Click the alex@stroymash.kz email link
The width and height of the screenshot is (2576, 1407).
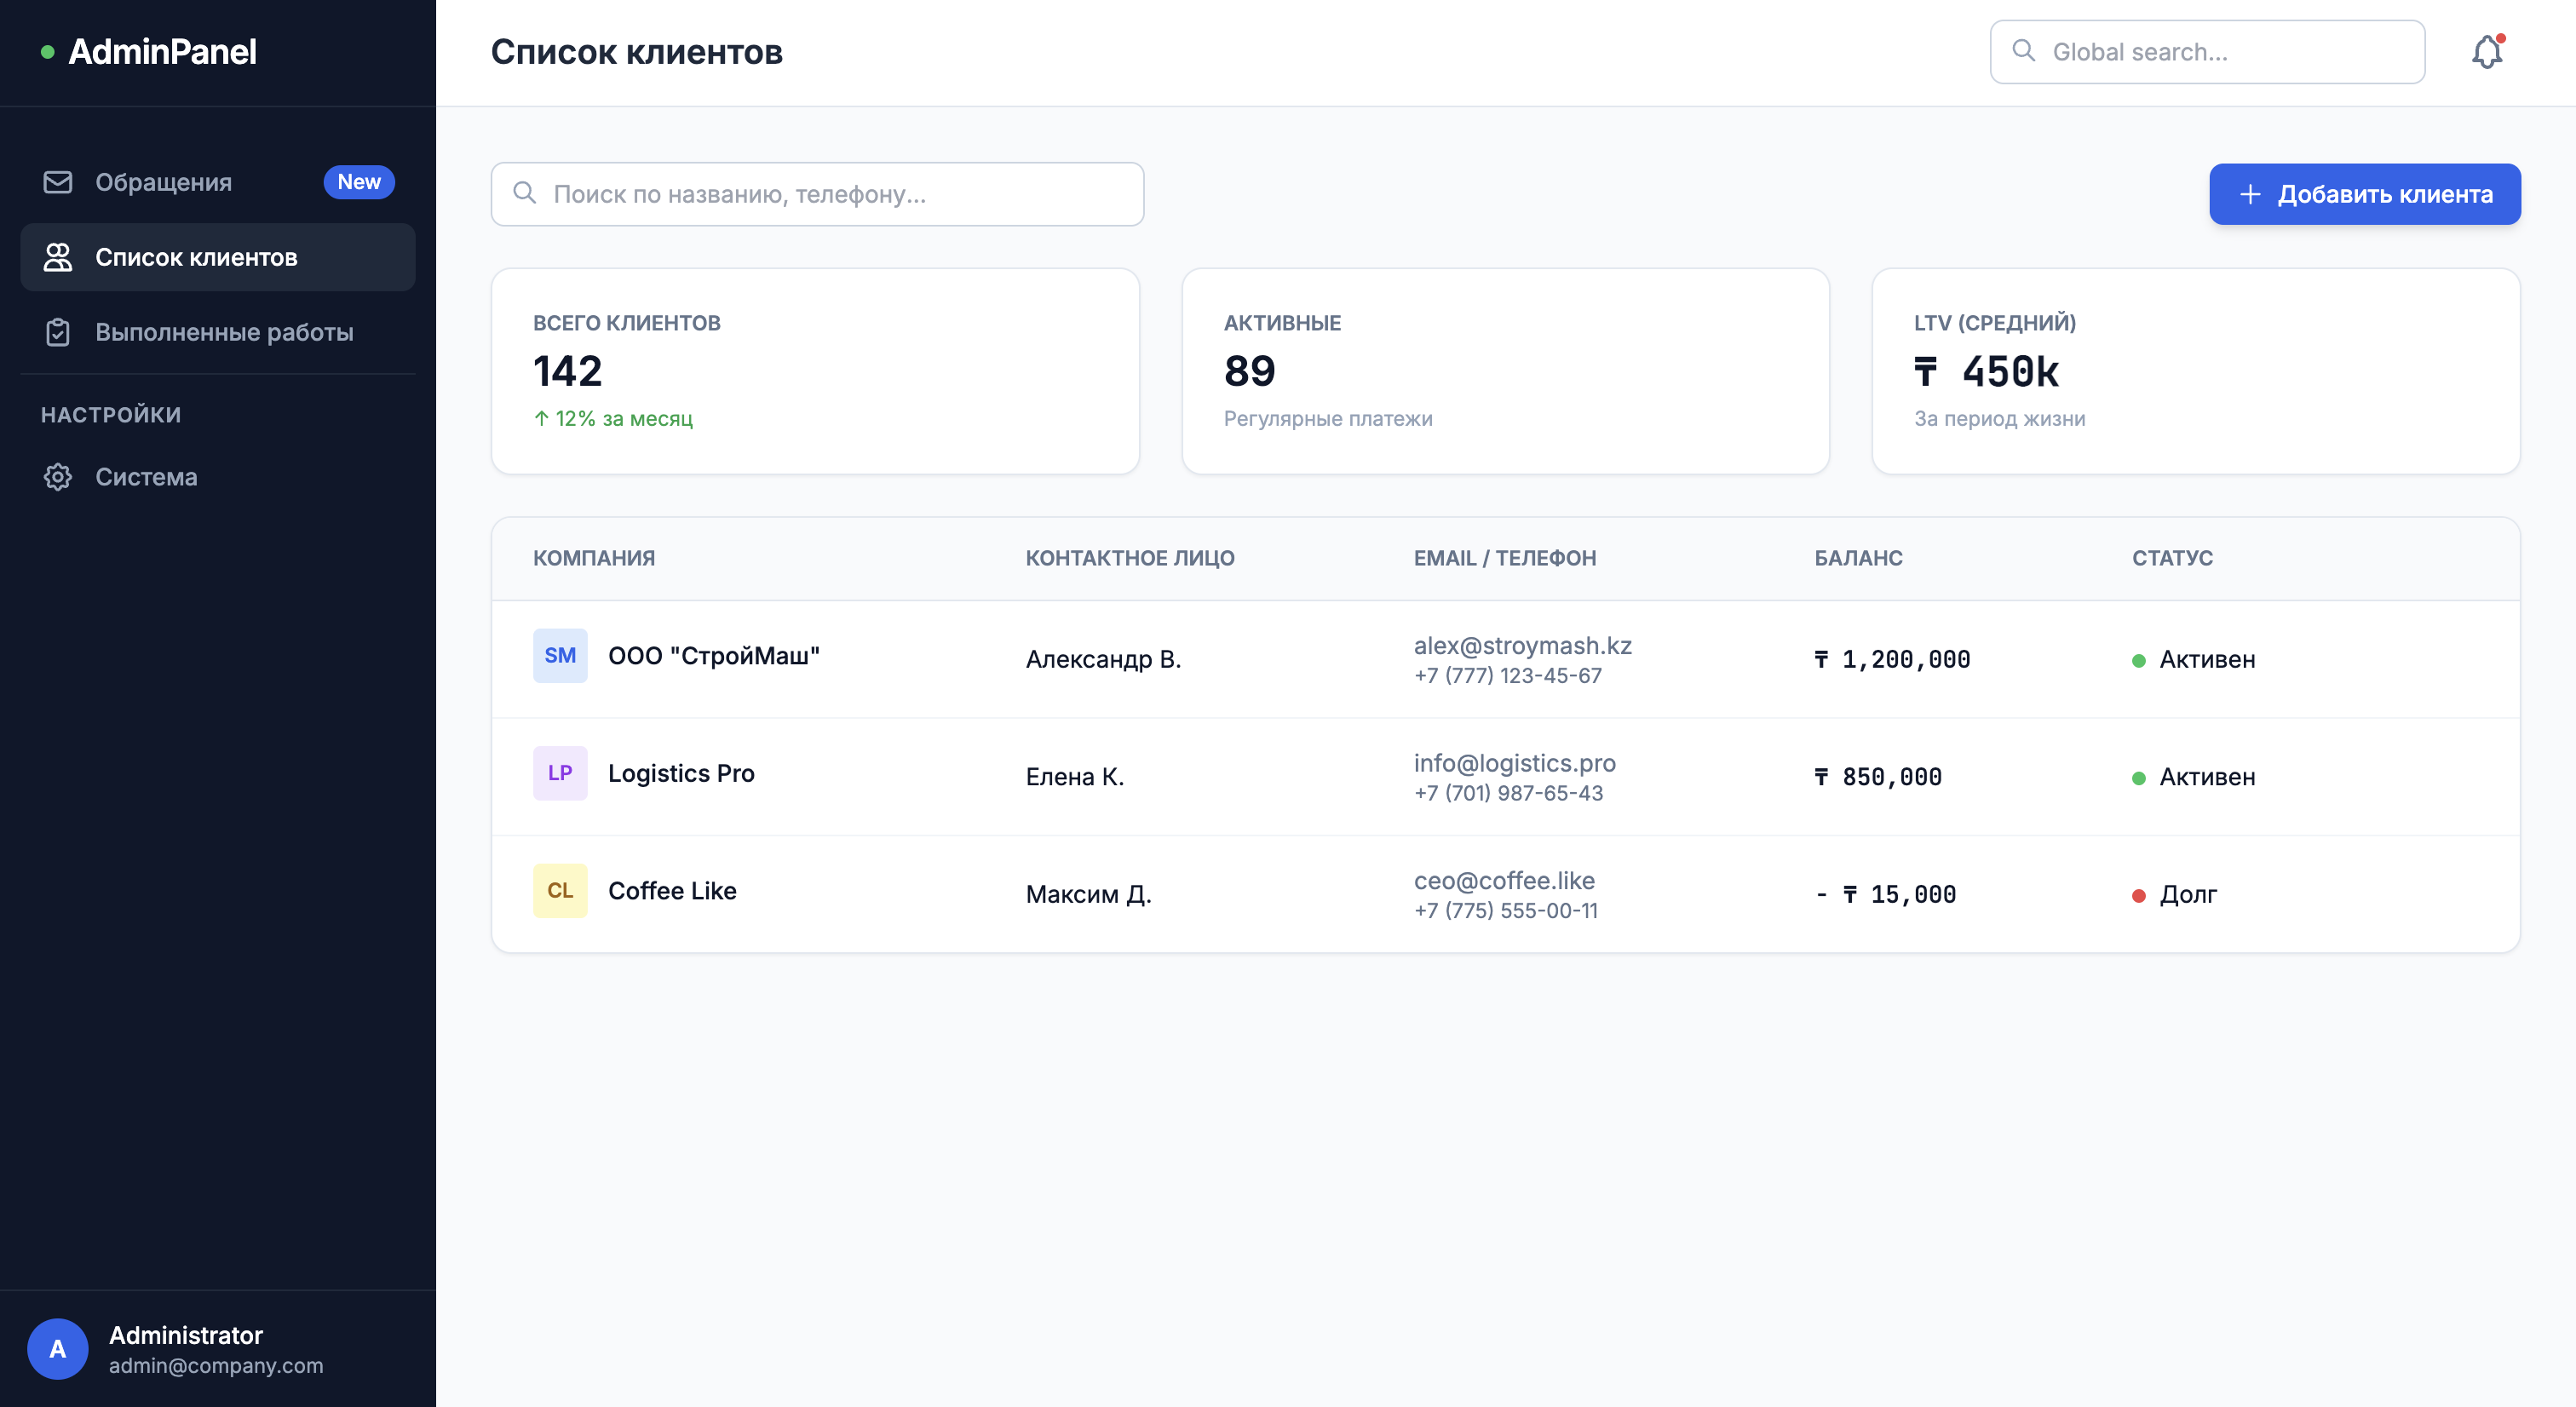tap(1522, 645)
